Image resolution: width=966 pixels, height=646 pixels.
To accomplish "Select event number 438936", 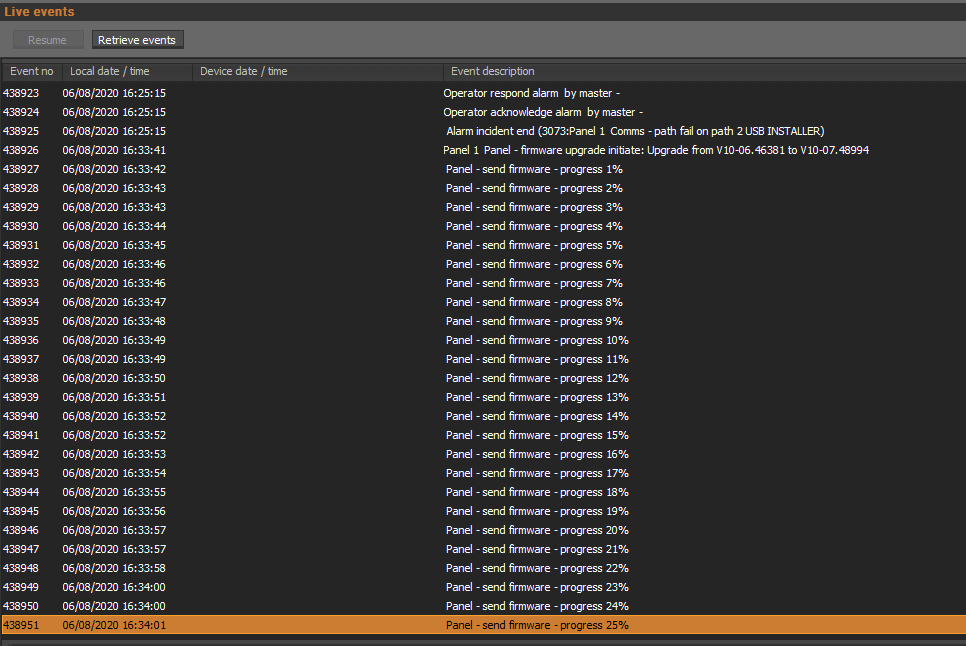I will coord(21,341).
